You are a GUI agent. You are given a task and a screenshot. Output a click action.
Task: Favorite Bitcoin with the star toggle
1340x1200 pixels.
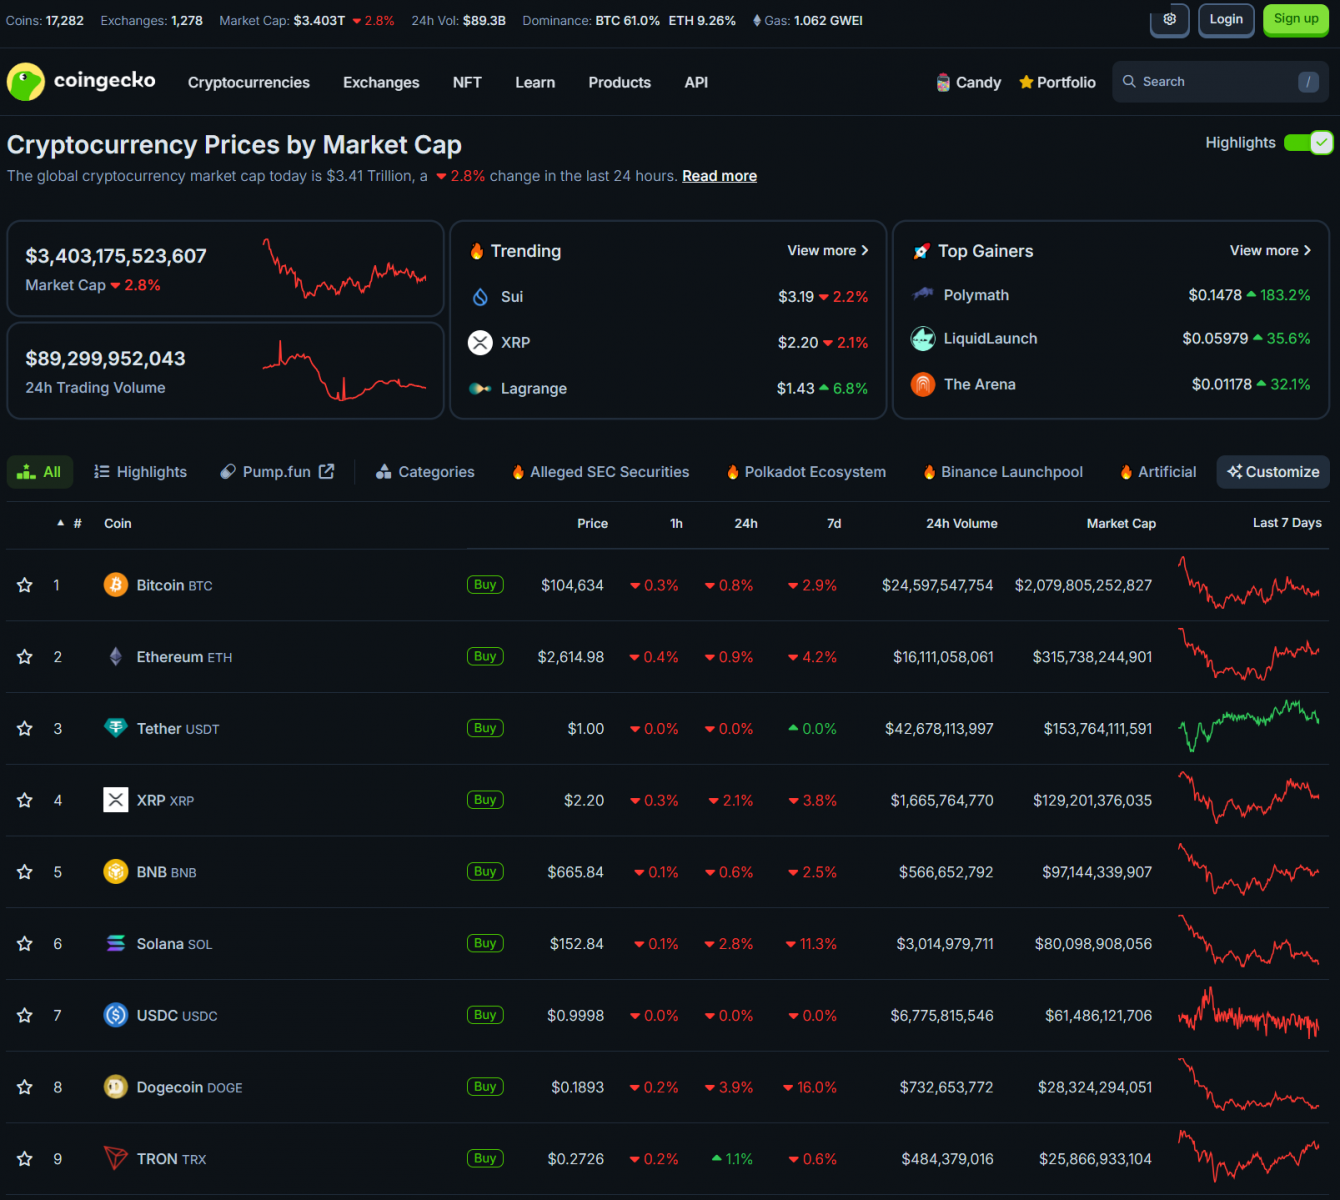pyautogui.click(x=25, y=585)
